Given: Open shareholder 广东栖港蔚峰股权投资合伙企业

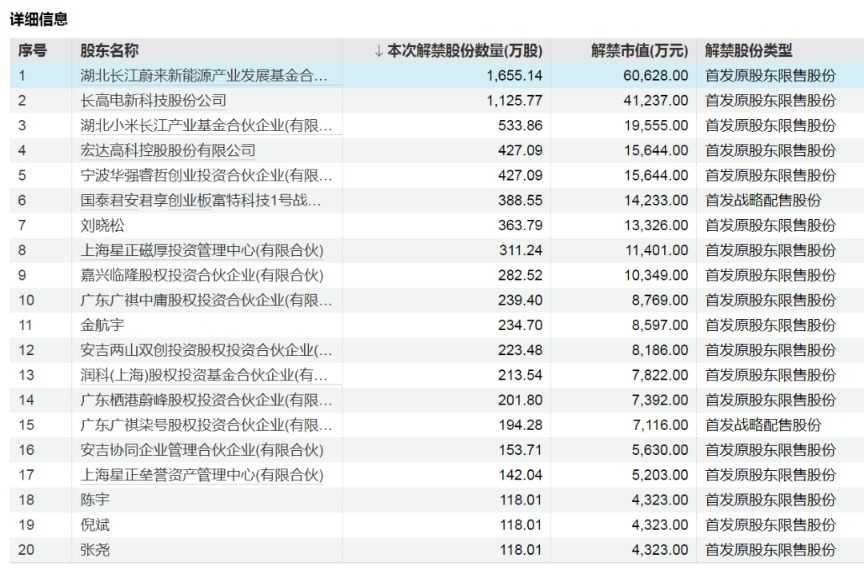Looking at the screenshot, I should [206, 400].
